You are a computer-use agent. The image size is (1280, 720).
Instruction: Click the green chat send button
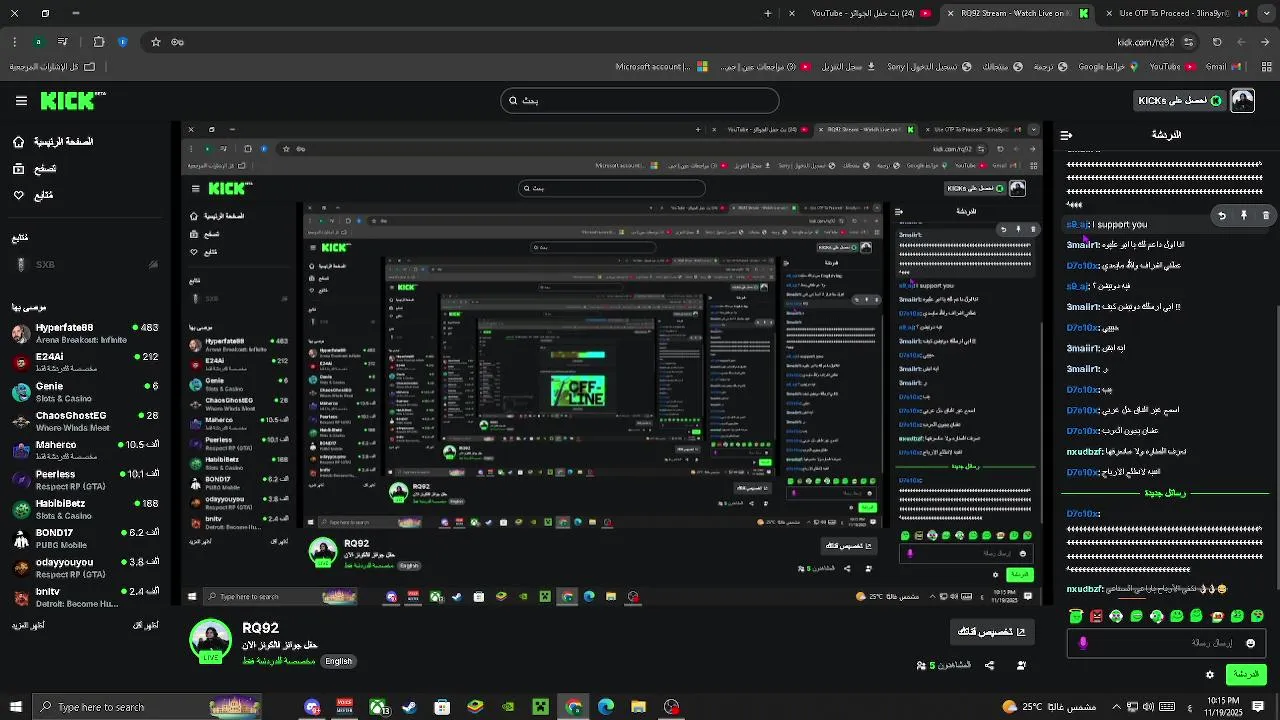pos(1246,675)
